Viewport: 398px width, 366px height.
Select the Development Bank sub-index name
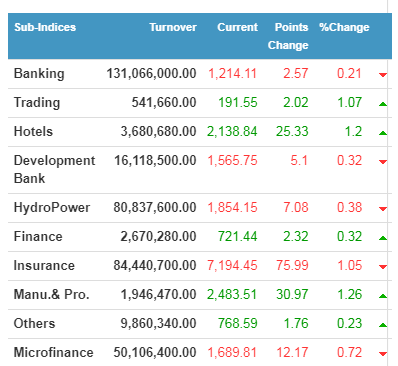[x=54, y=169]
